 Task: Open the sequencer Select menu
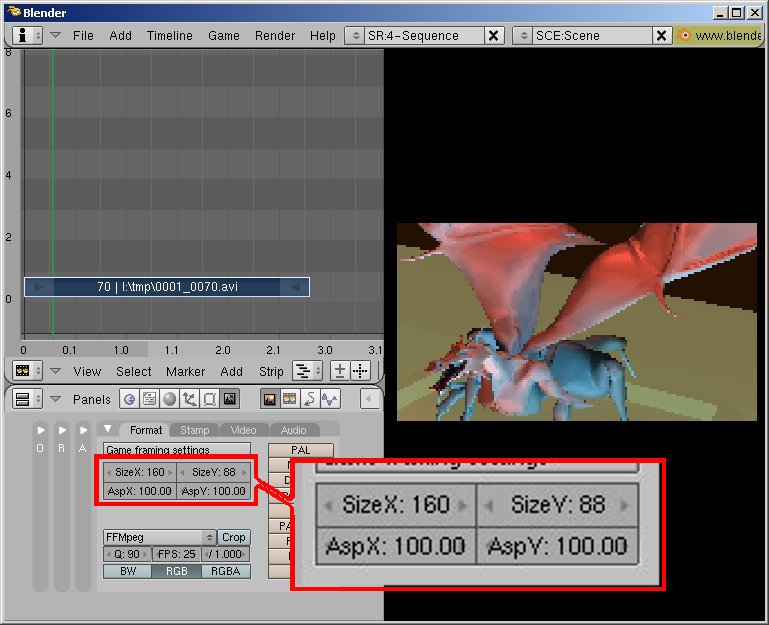[x=133, y=371]
